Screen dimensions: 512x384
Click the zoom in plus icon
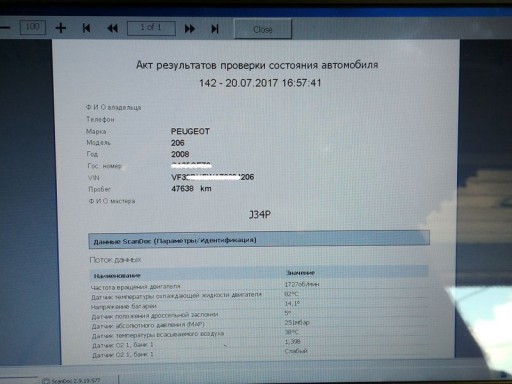click(x=60, y=28)
